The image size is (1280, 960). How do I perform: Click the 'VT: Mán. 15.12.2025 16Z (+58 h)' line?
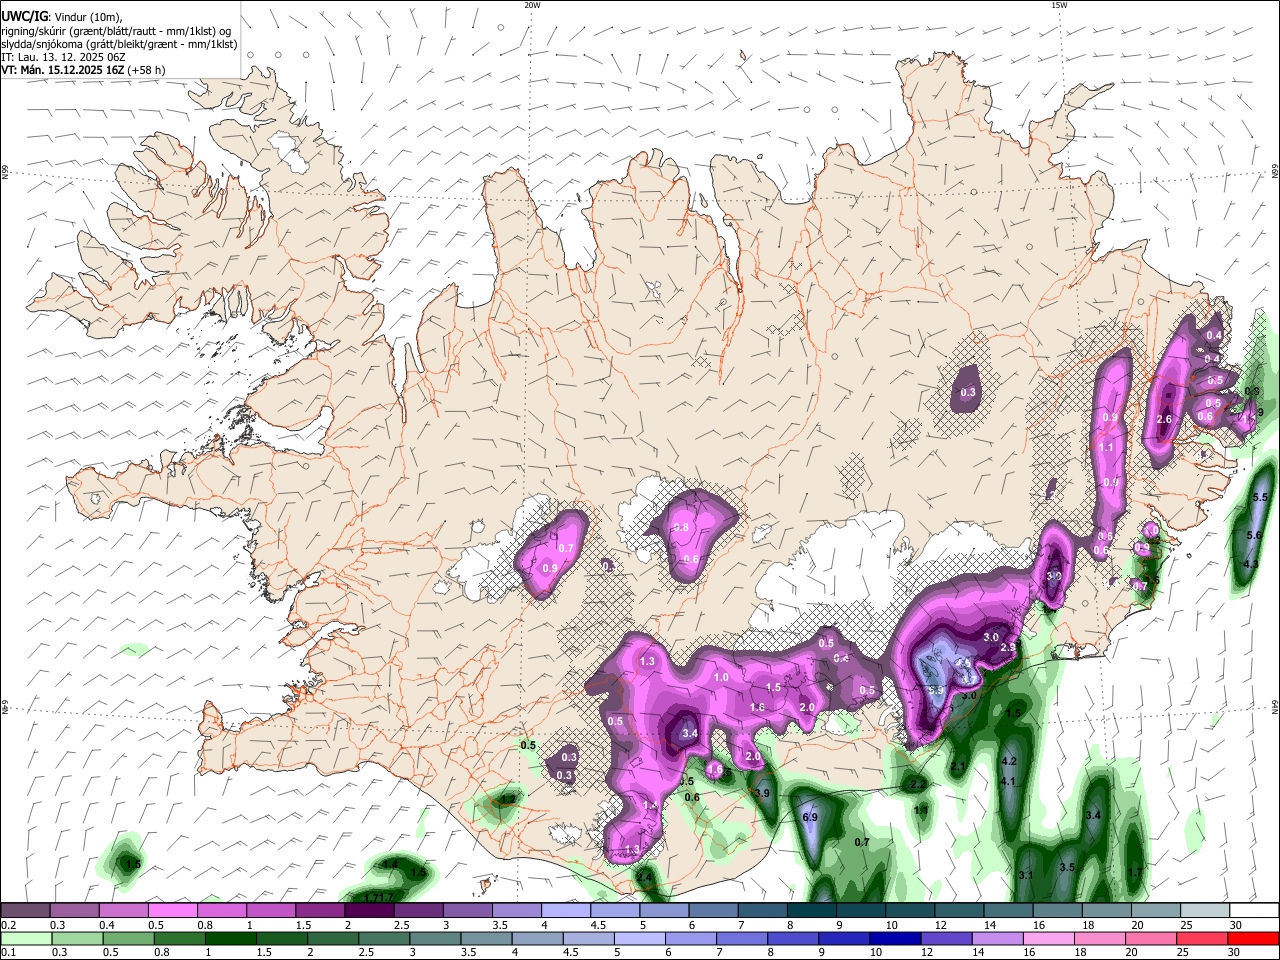(x=83, y=70)
